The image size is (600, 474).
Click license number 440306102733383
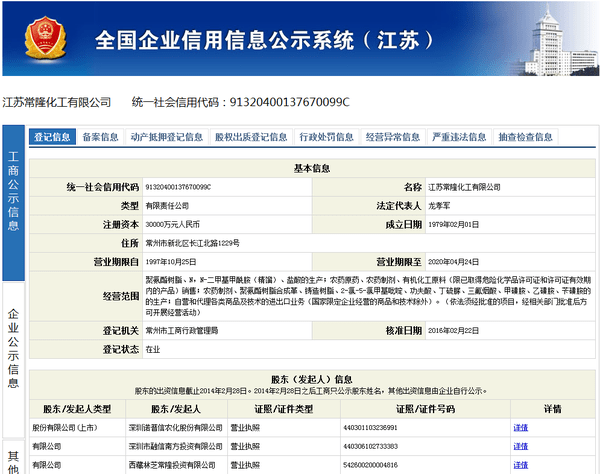(370, 446)
